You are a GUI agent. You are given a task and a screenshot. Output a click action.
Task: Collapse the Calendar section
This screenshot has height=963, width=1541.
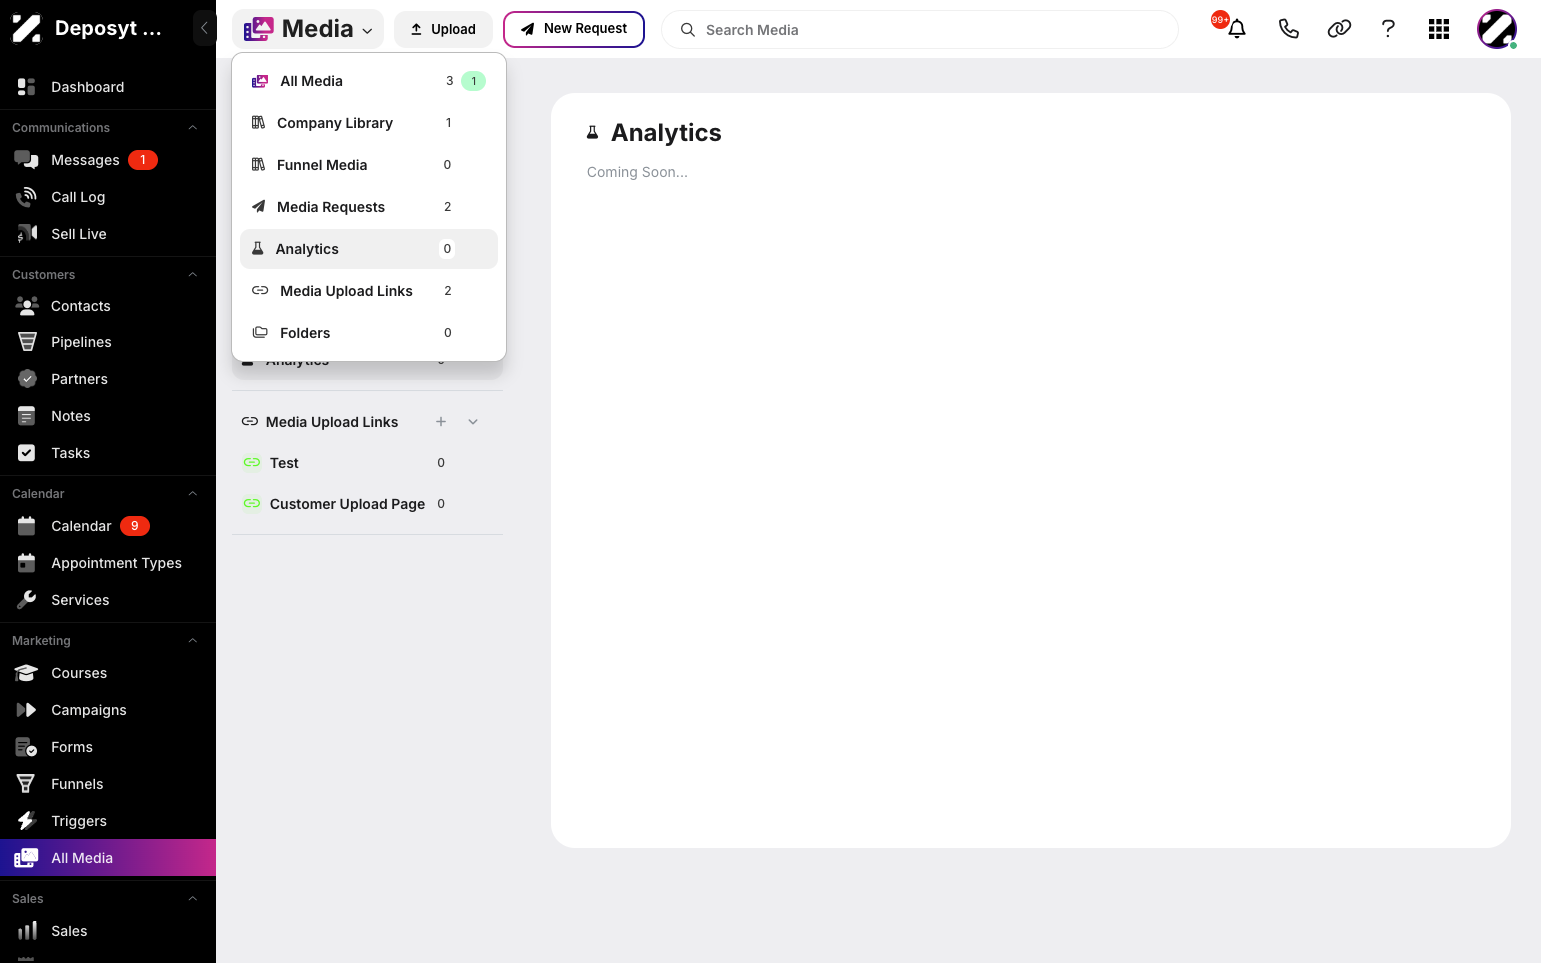193,494
